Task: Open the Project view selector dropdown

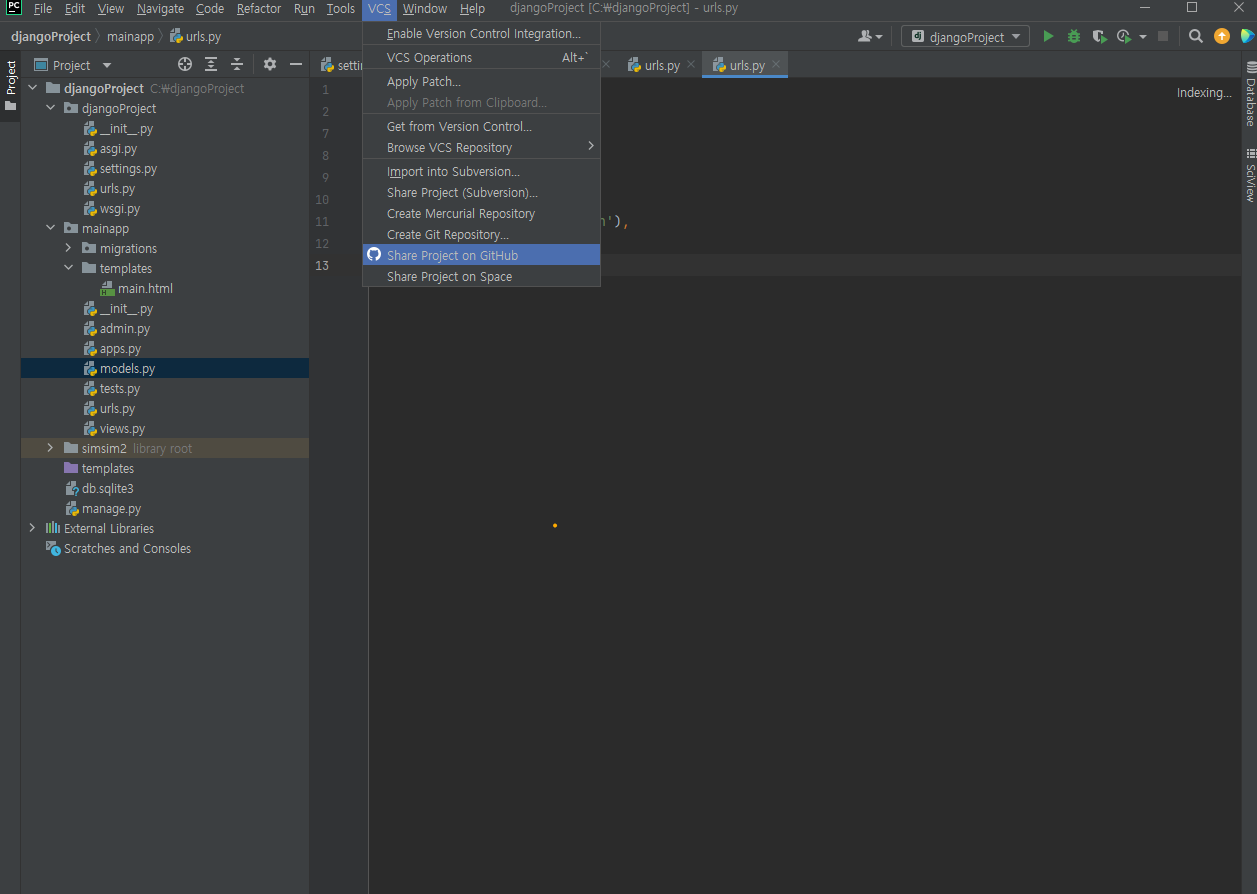Action: click(72, 65)
